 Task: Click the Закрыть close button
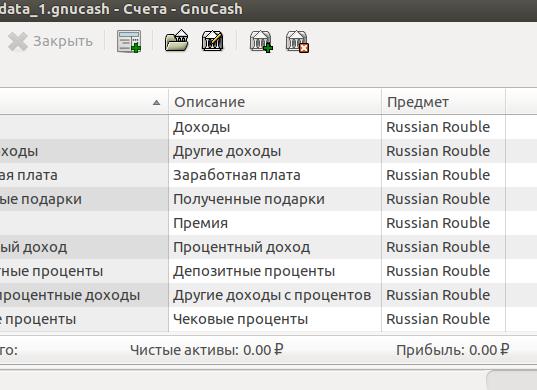(50, 41)
